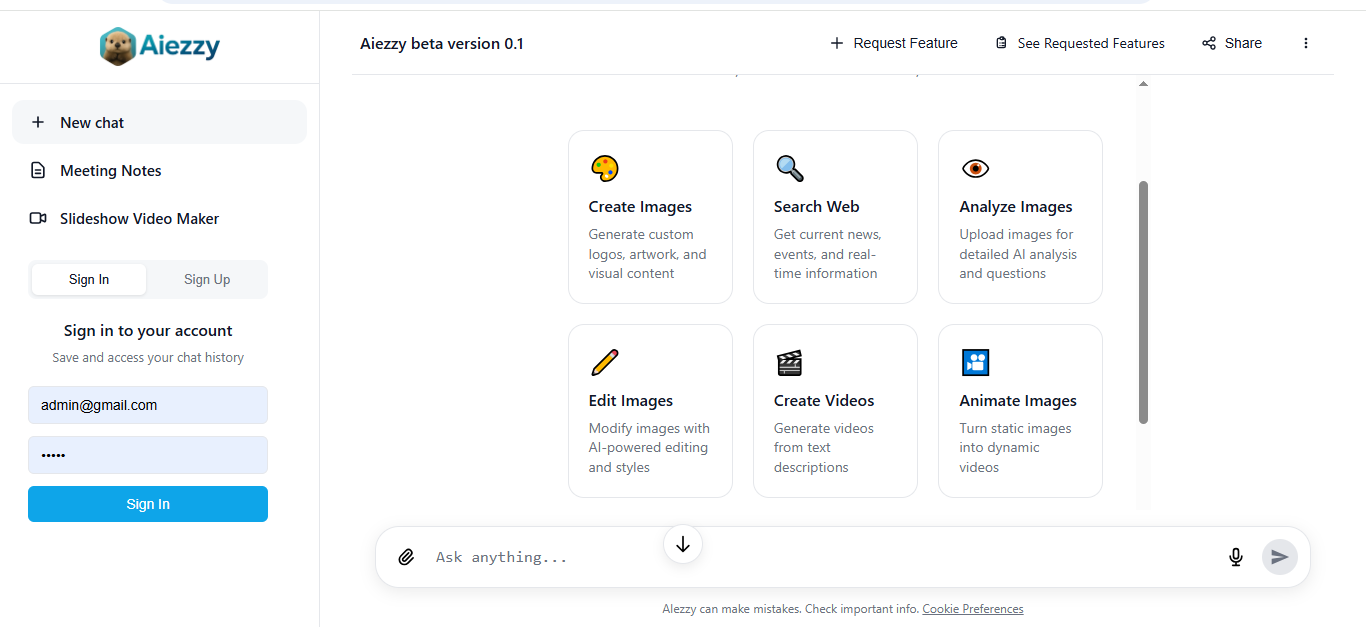Click the microphone voice input icon
1366x627 pixels.
pos(1236,557)
